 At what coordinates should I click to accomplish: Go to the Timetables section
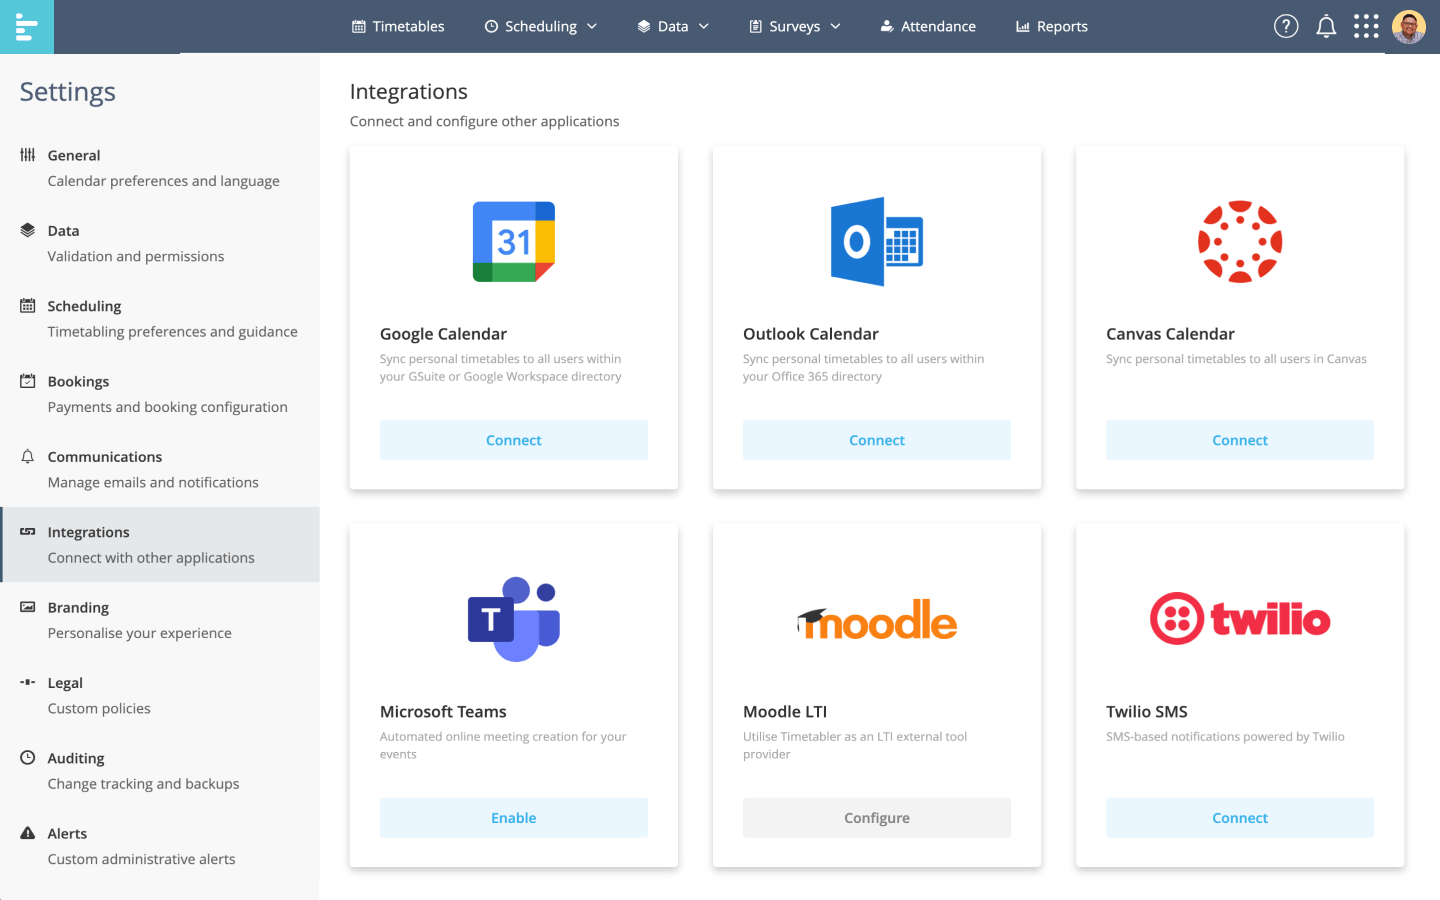[x=398, y=26]
